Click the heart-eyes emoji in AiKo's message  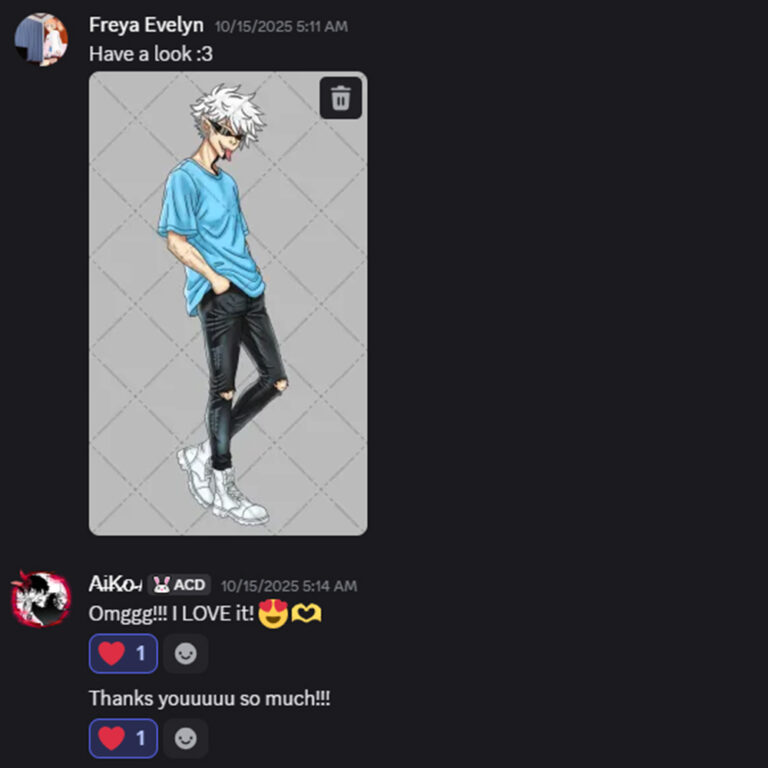[x=273, y=613]
